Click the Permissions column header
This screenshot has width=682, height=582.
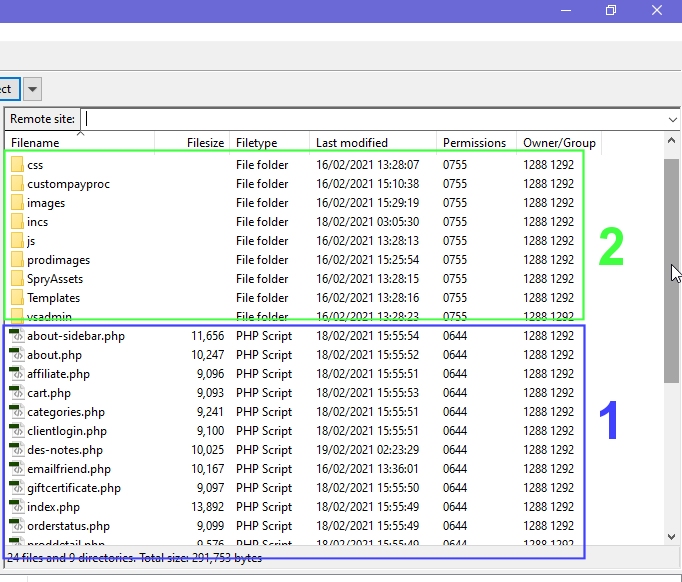(x=476, y=143)
